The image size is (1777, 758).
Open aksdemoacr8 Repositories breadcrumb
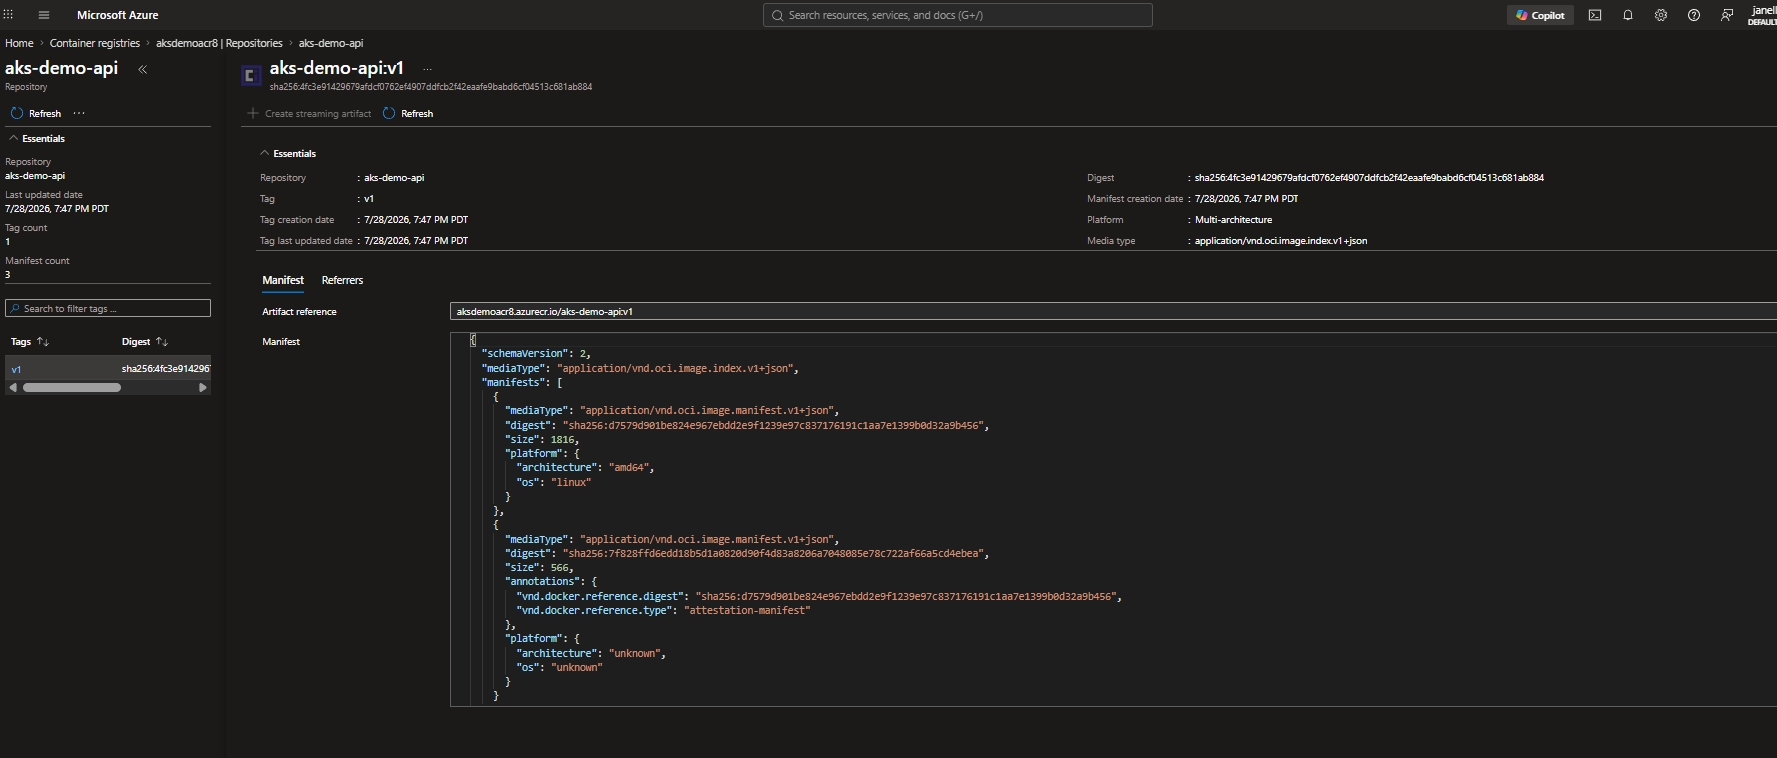219,43
